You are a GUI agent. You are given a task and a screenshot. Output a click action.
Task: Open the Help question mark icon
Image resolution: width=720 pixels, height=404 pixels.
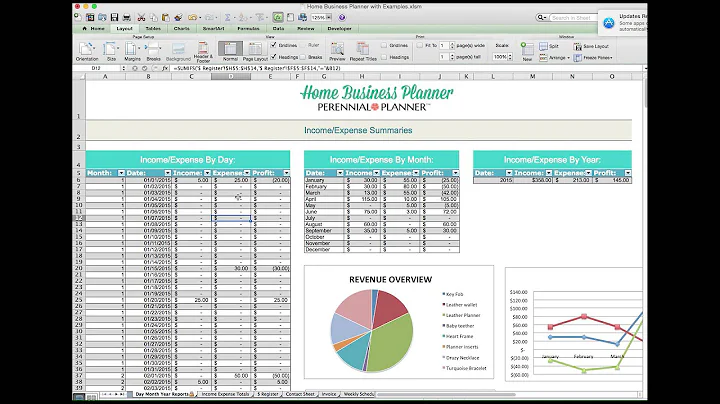coord(342,17)
